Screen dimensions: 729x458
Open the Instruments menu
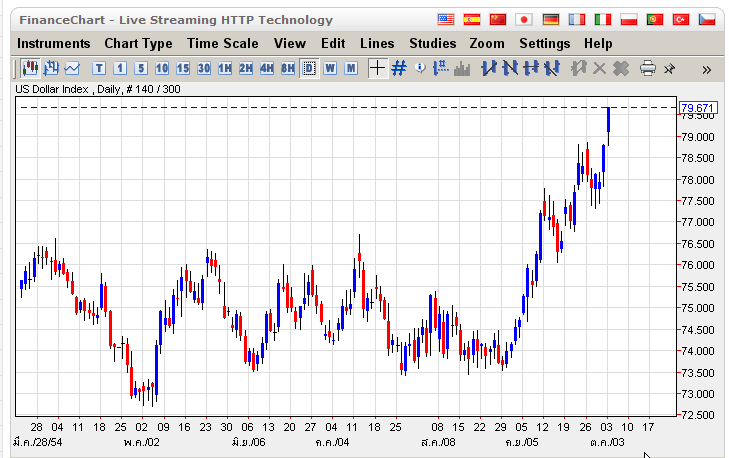(x=53, y=43)
